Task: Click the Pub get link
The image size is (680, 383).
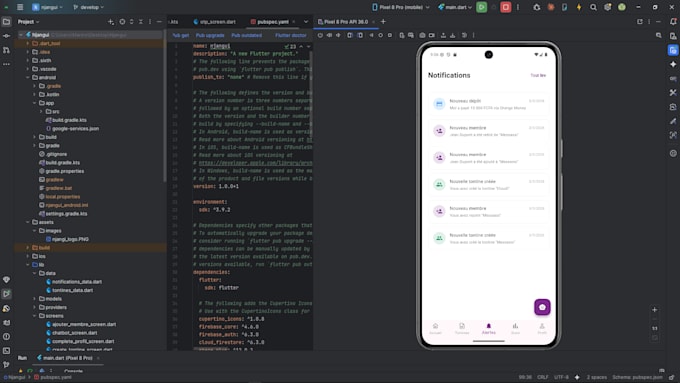Action: point(181,36)
